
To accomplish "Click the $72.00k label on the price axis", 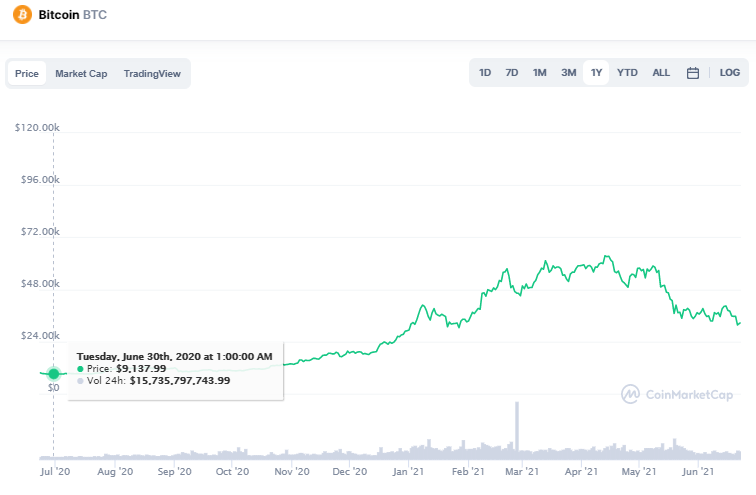I will (40, 232).
